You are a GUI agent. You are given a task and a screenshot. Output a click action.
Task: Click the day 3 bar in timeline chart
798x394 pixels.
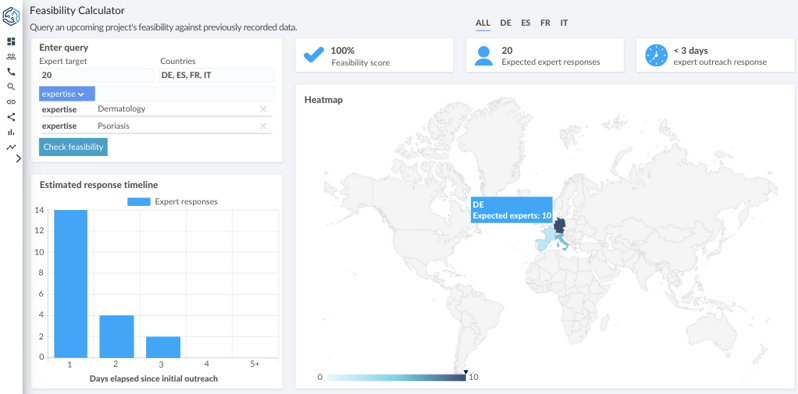coord(163,347)
